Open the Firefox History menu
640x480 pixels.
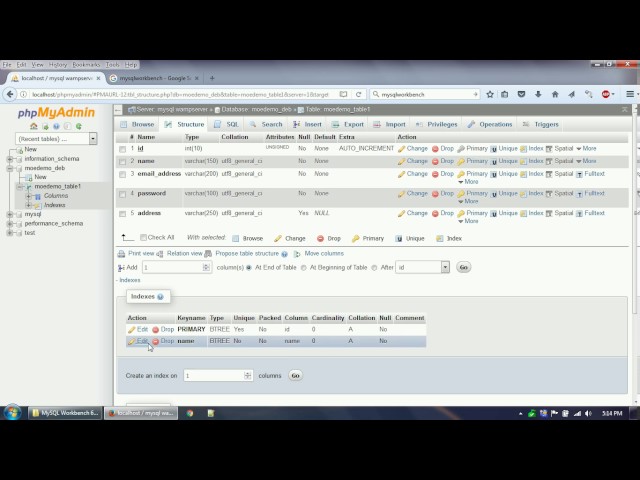tap(58, 64)
